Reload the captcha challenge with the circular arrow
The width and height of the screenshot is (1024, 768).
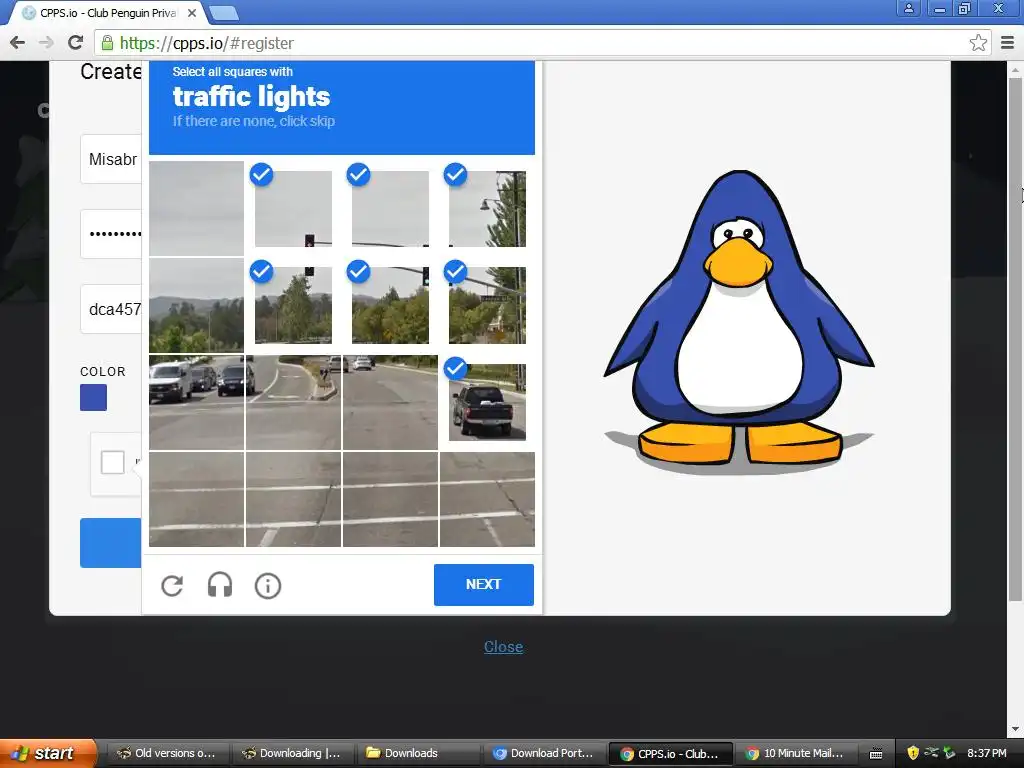(x=172, y=585)
